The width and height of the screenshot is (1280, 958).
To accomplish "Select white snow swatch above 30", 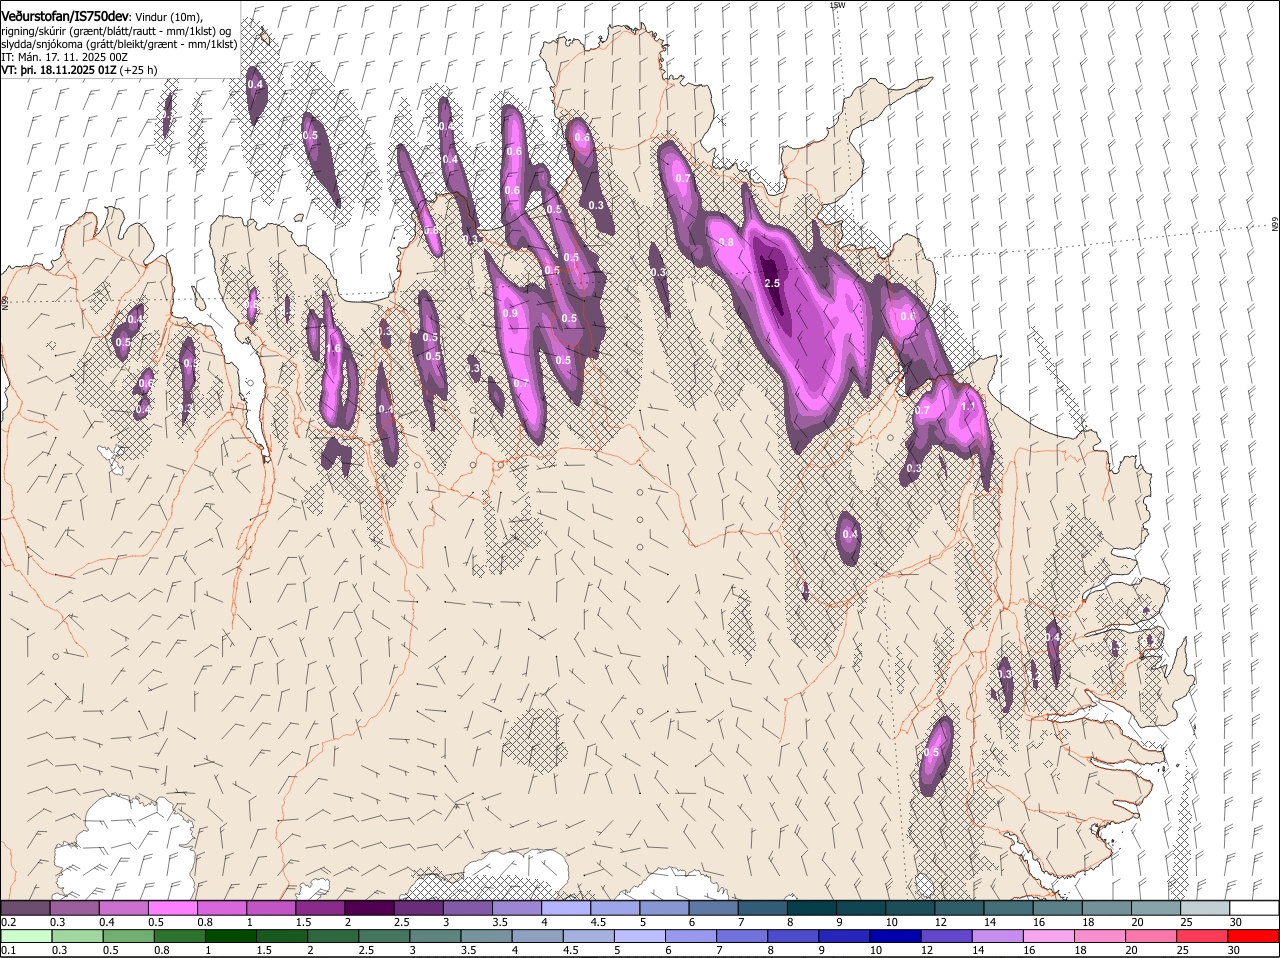I will [x=1255, y=908].
